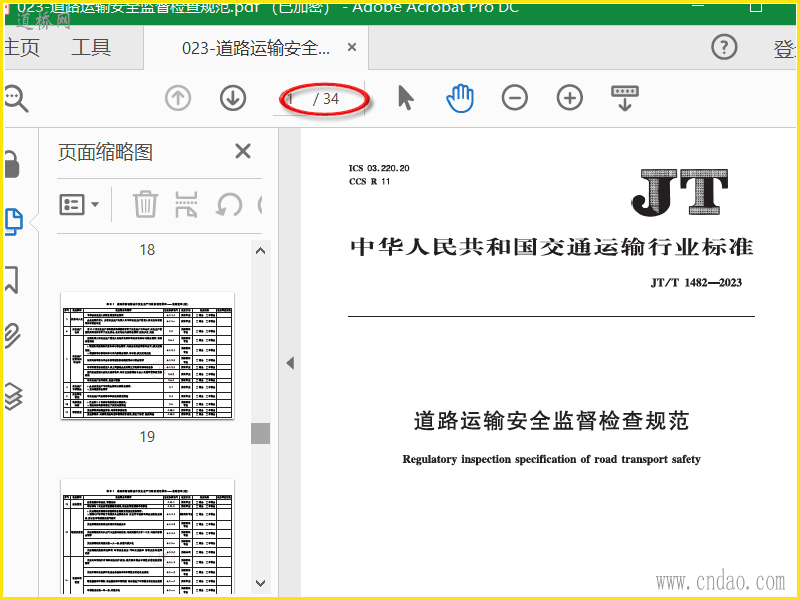Viewport: 800px width, 600px height.
Task: Click thumbnail scrollbar up arrow
Action: coord(261,251)
